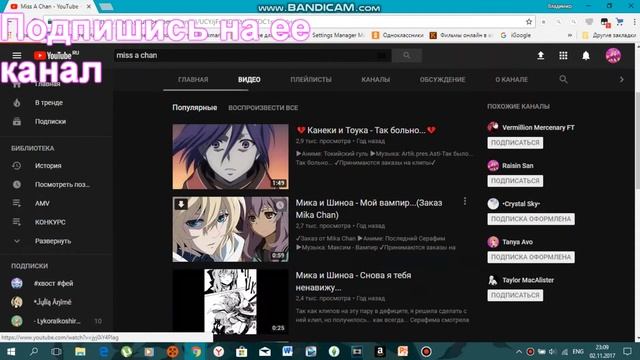Switch to КАНАЛЫ tab
This screenshot has width=640, height=360.
click(376, 80)
